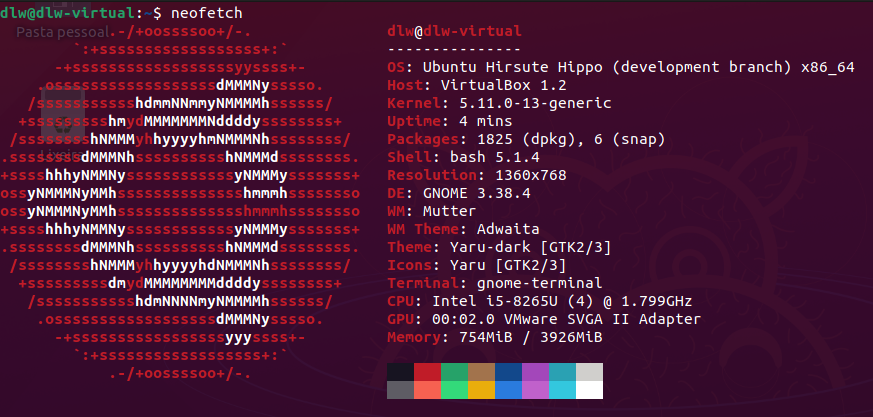Click DE value "GNOME 3.38.4"
This screenshot has height=417, width=873.
(477, 194)
